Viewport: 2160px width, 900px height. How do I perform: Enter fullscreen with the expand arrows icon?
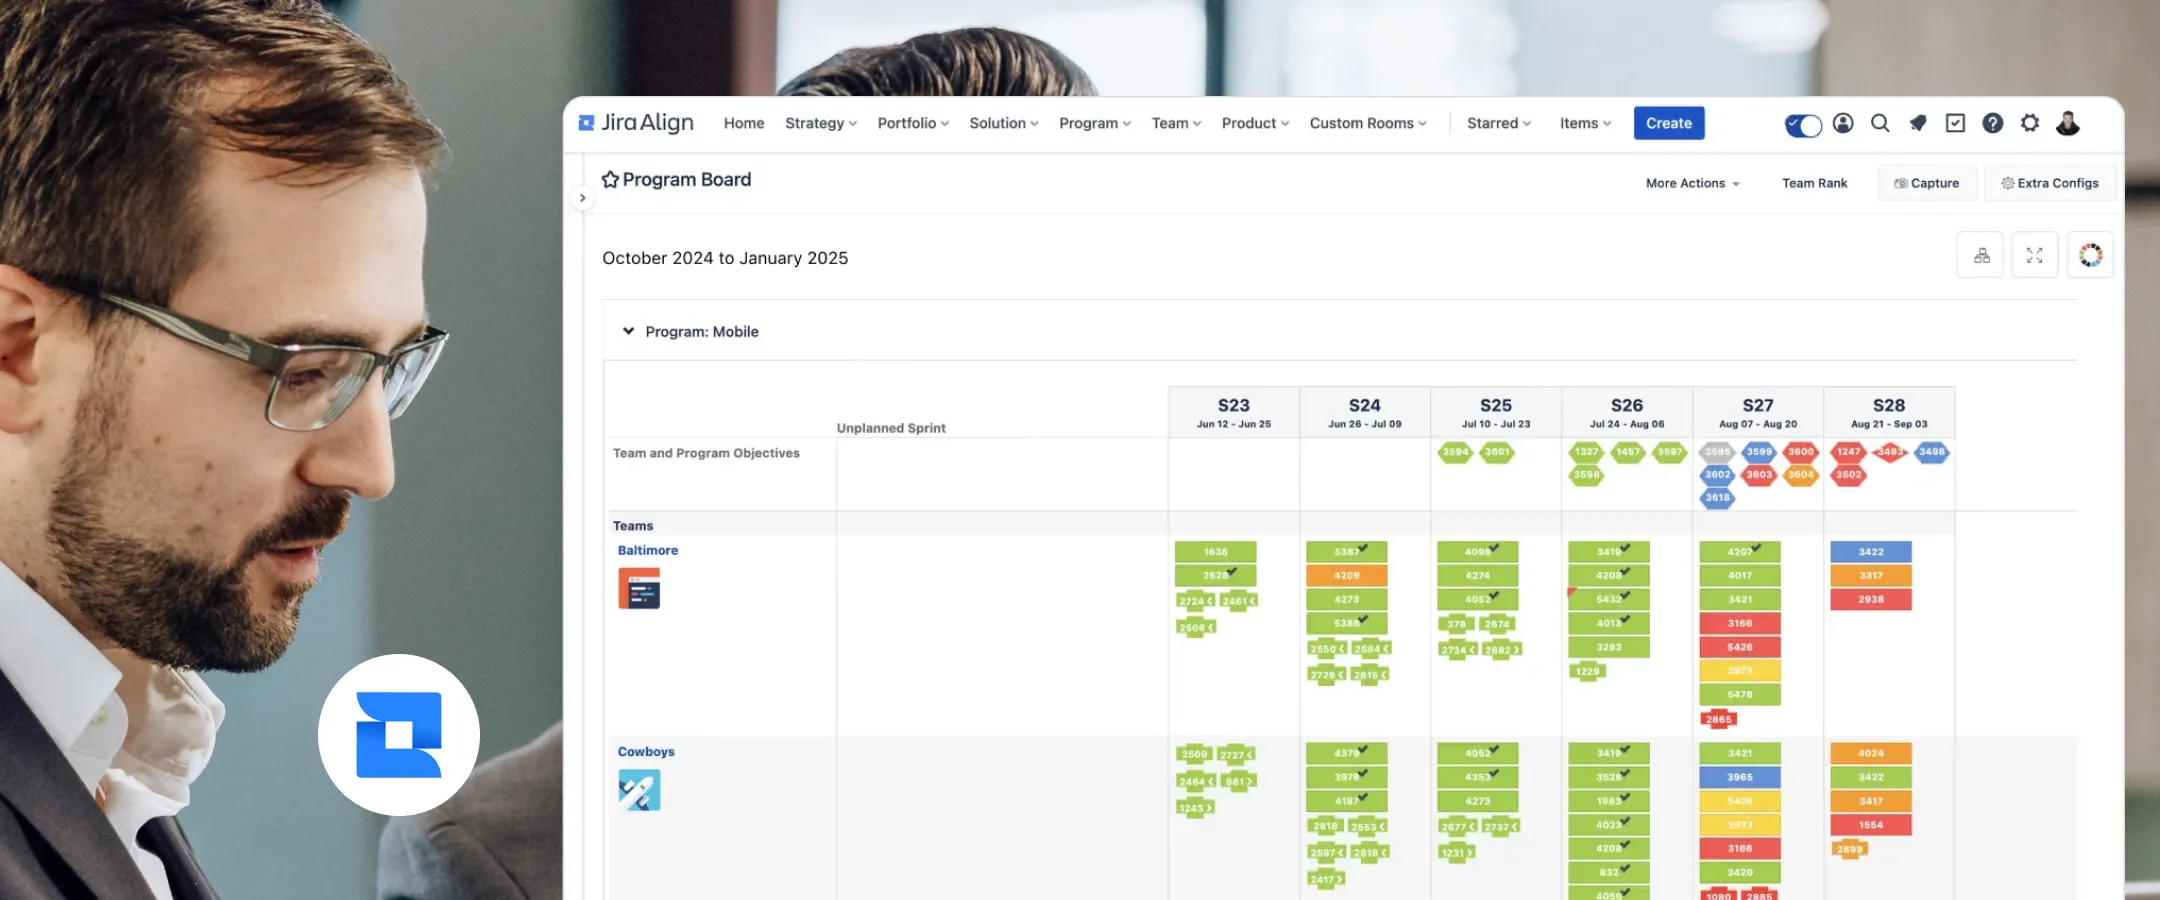click(x=2034, y=254)
